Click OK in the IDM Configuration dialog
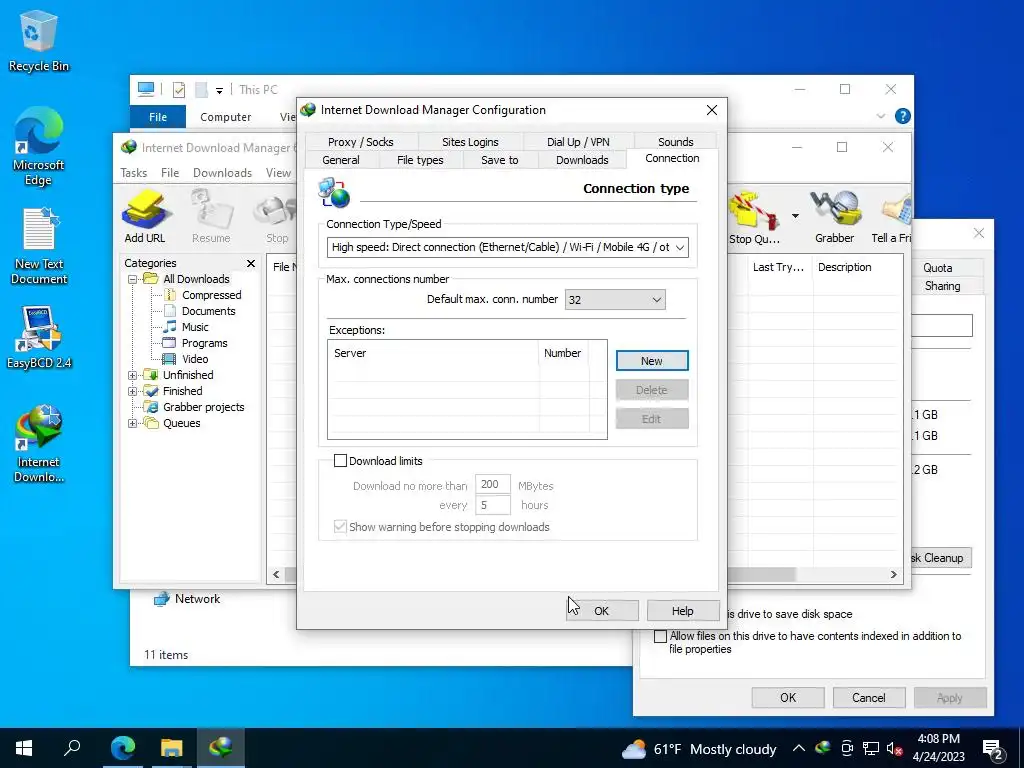 click(602, 611)
